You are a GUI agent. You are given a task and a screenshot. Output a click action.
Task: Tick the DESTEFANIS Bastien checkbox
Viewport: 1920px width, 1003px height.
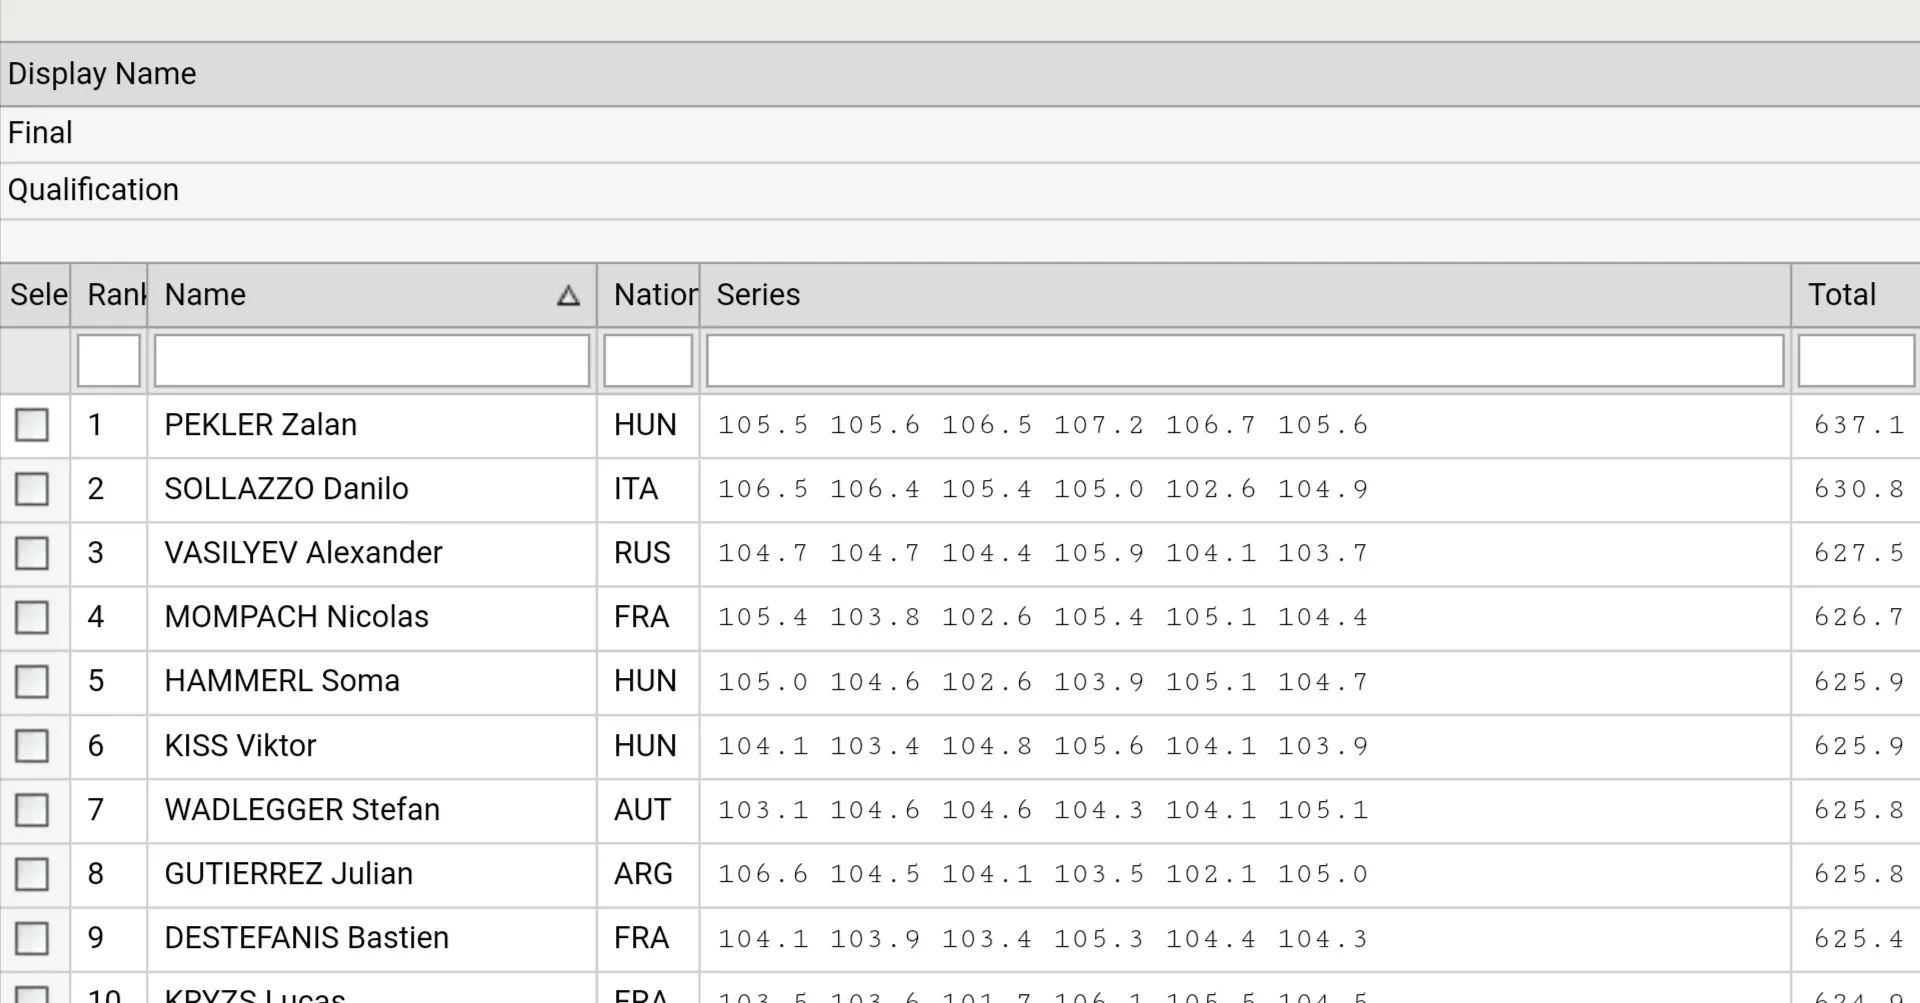[32, 938]
